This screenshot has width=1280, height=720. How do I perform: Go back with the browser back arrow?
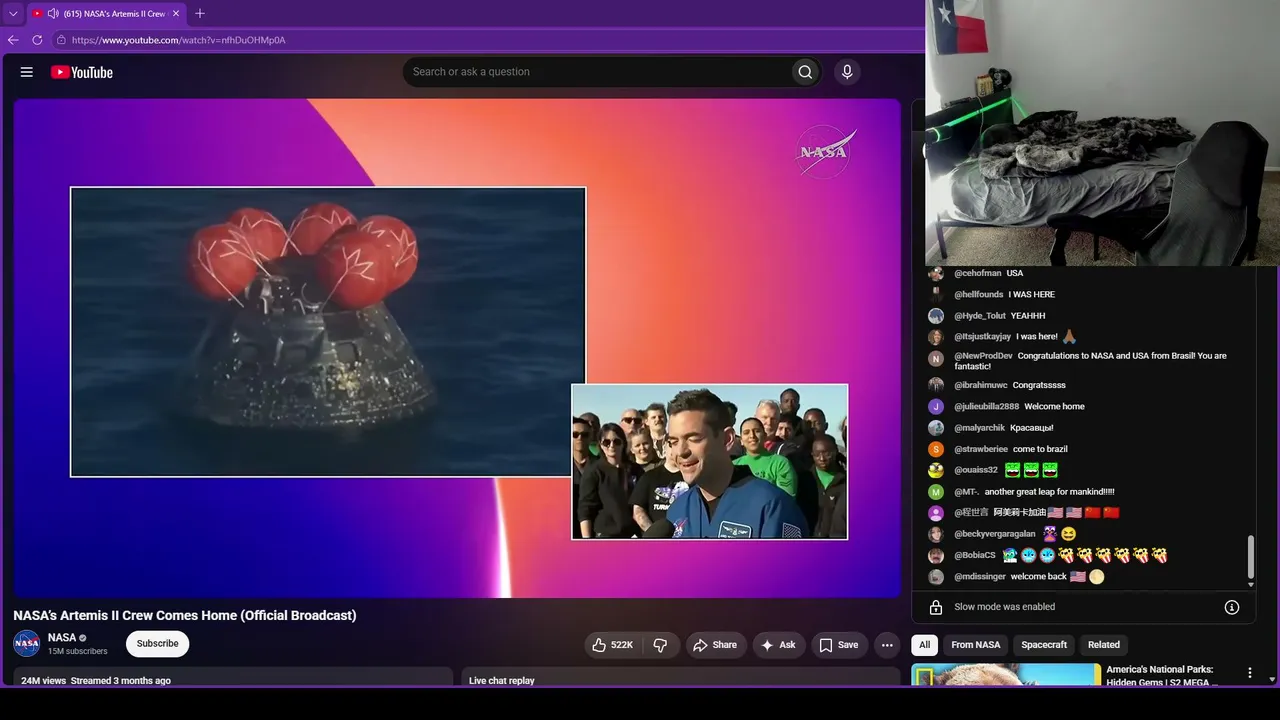(x=13, y=40)
